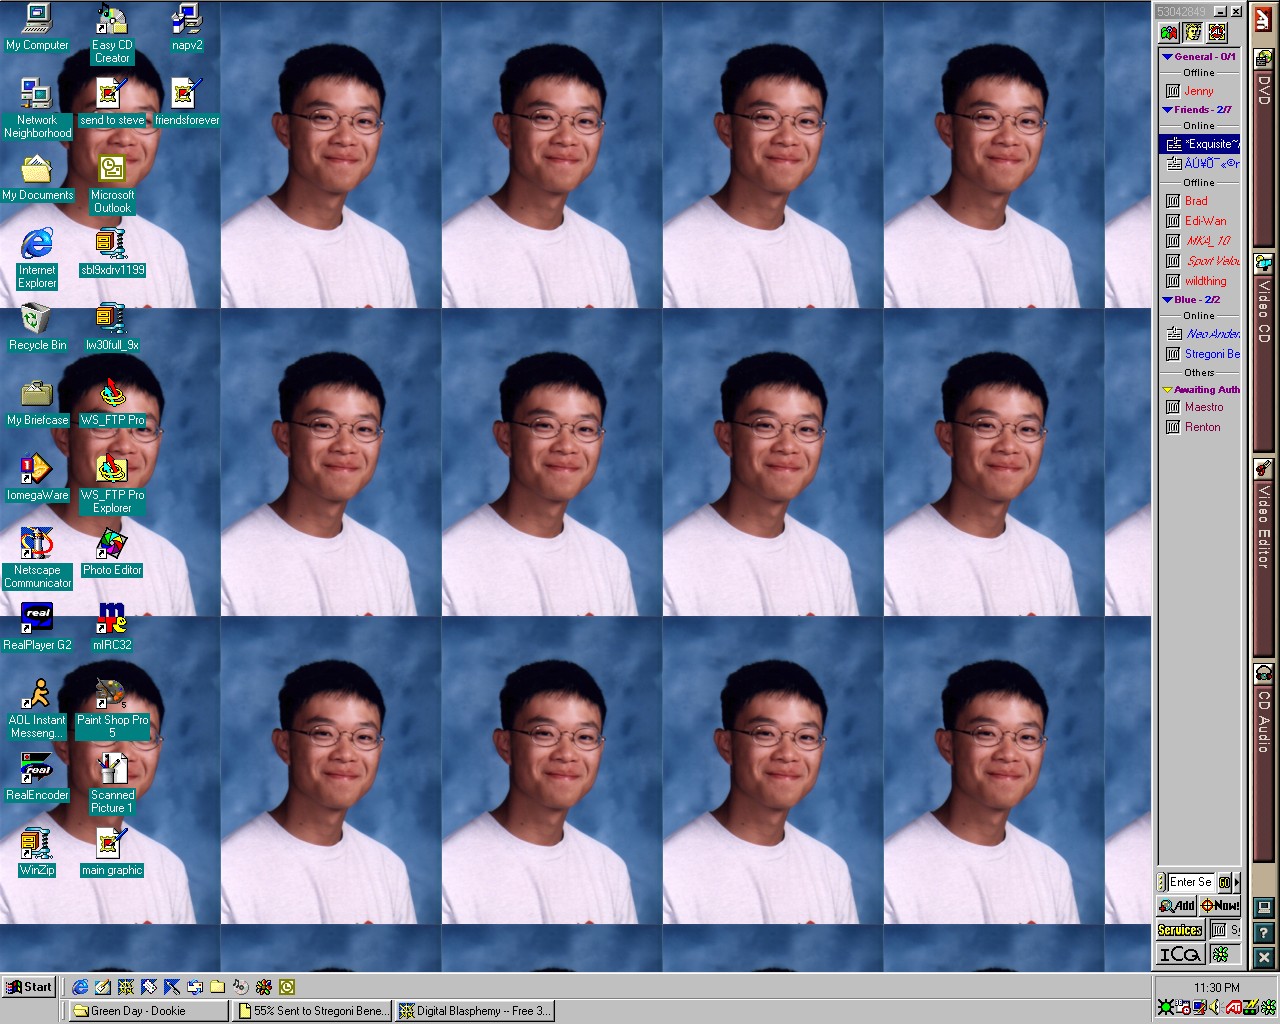The image size is (1280, 1024).
Task: Click the first ICQ top toolbar icon
Action: click(1168, 32)
